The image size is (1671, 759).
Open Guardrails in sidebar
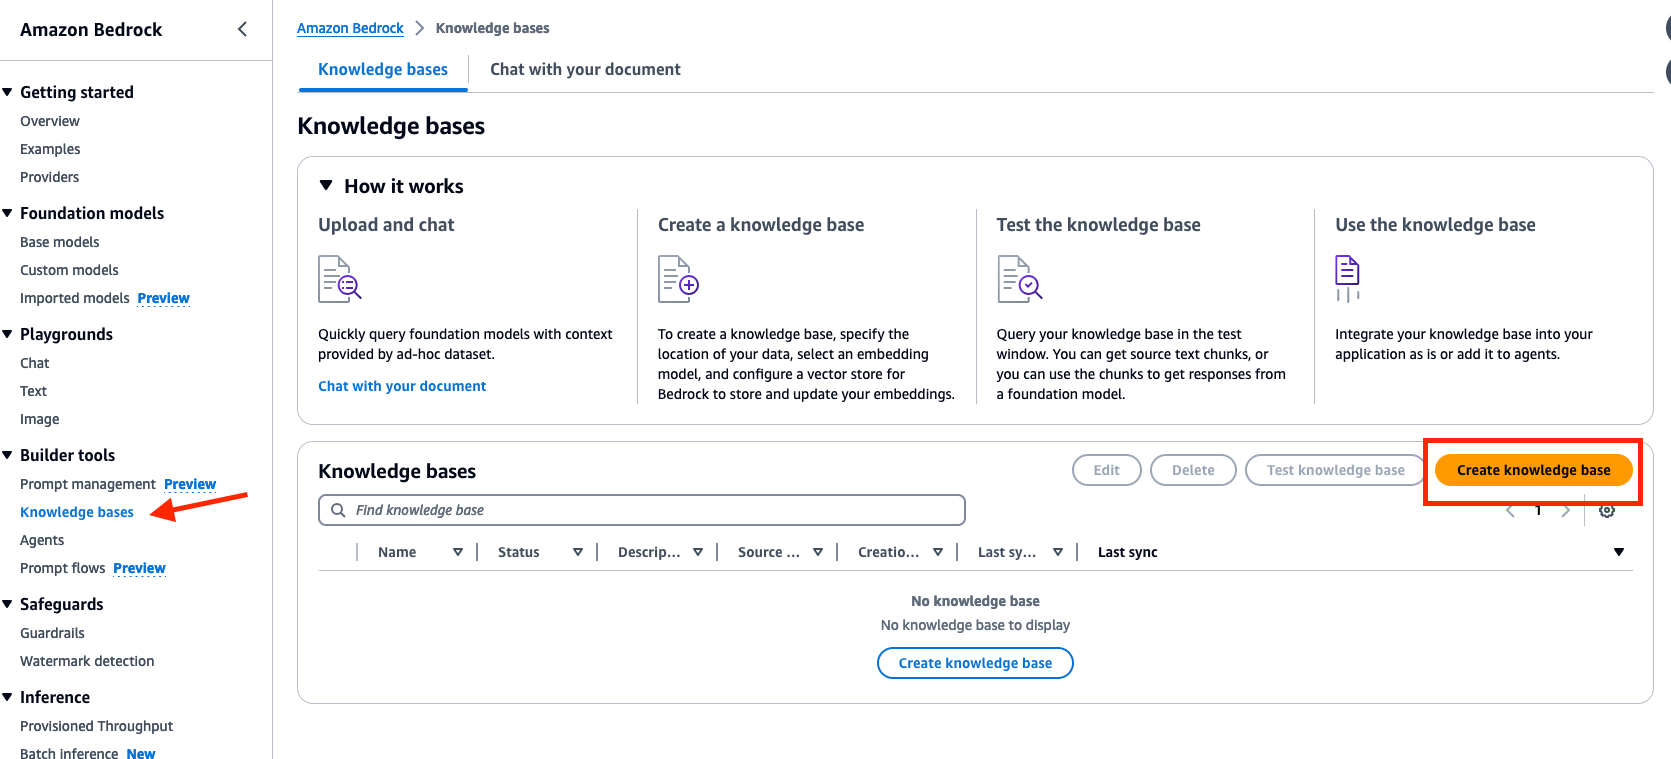52,633
